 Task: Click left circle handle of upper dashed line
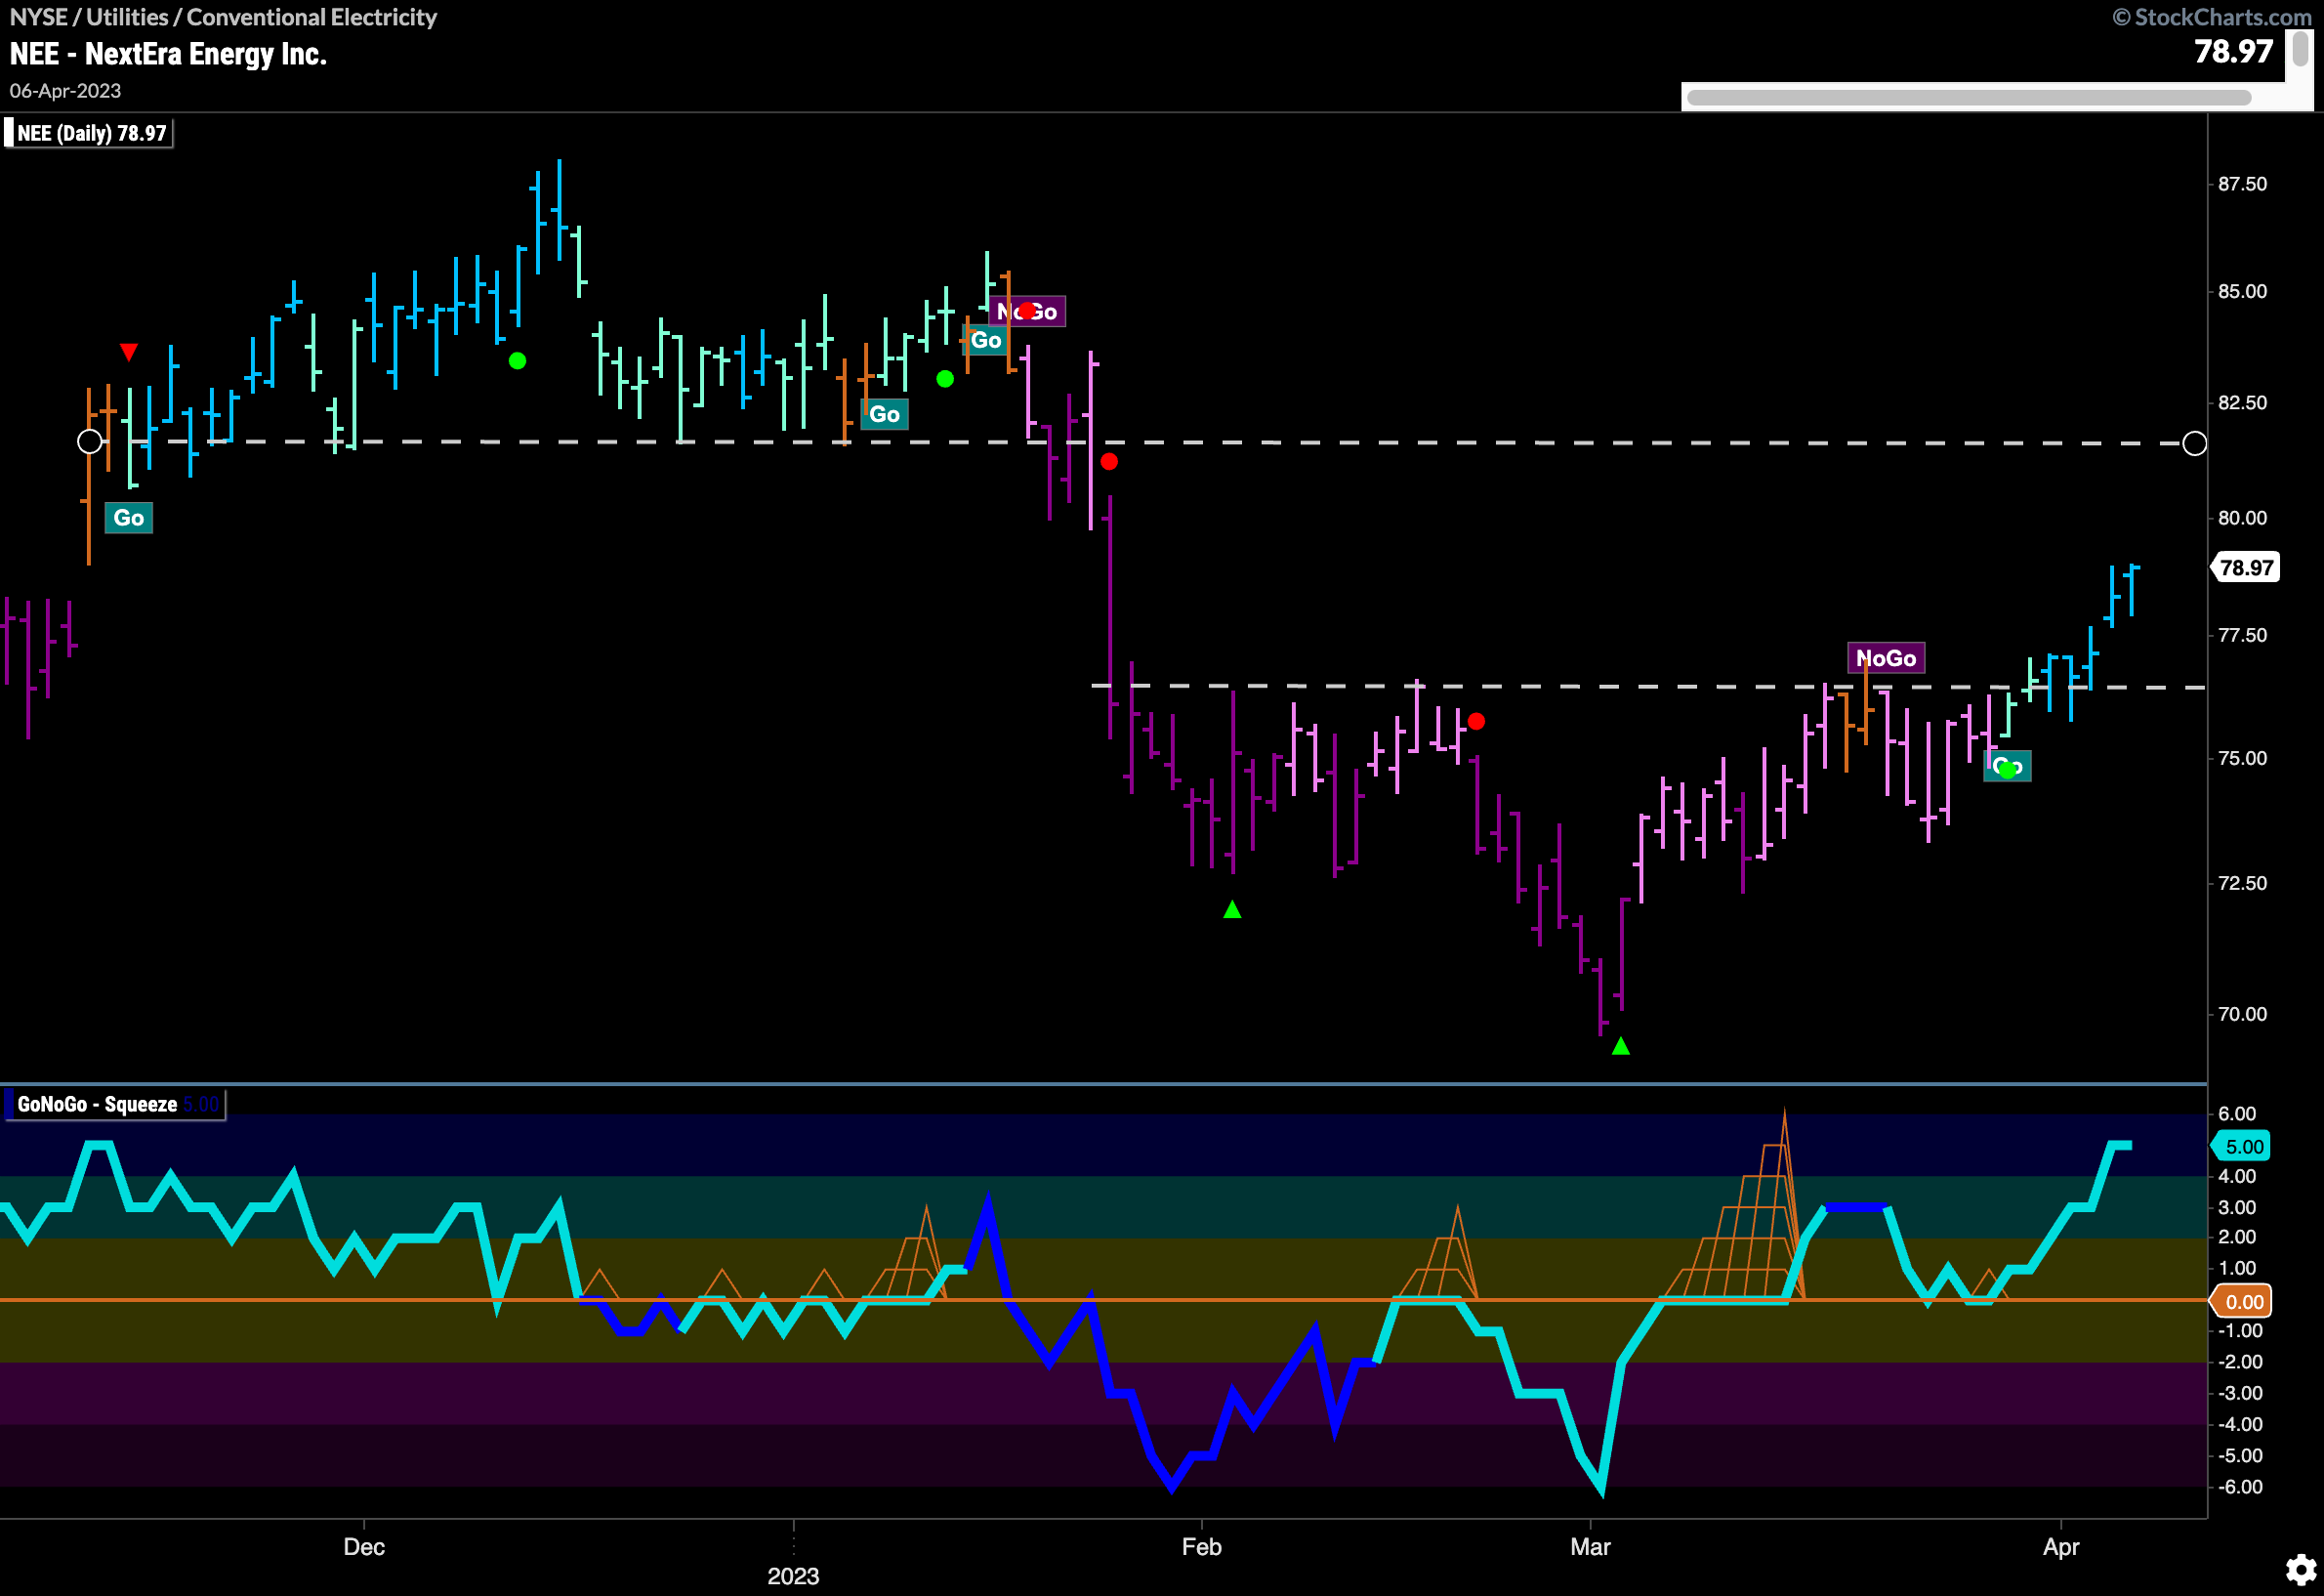[90, 441]
